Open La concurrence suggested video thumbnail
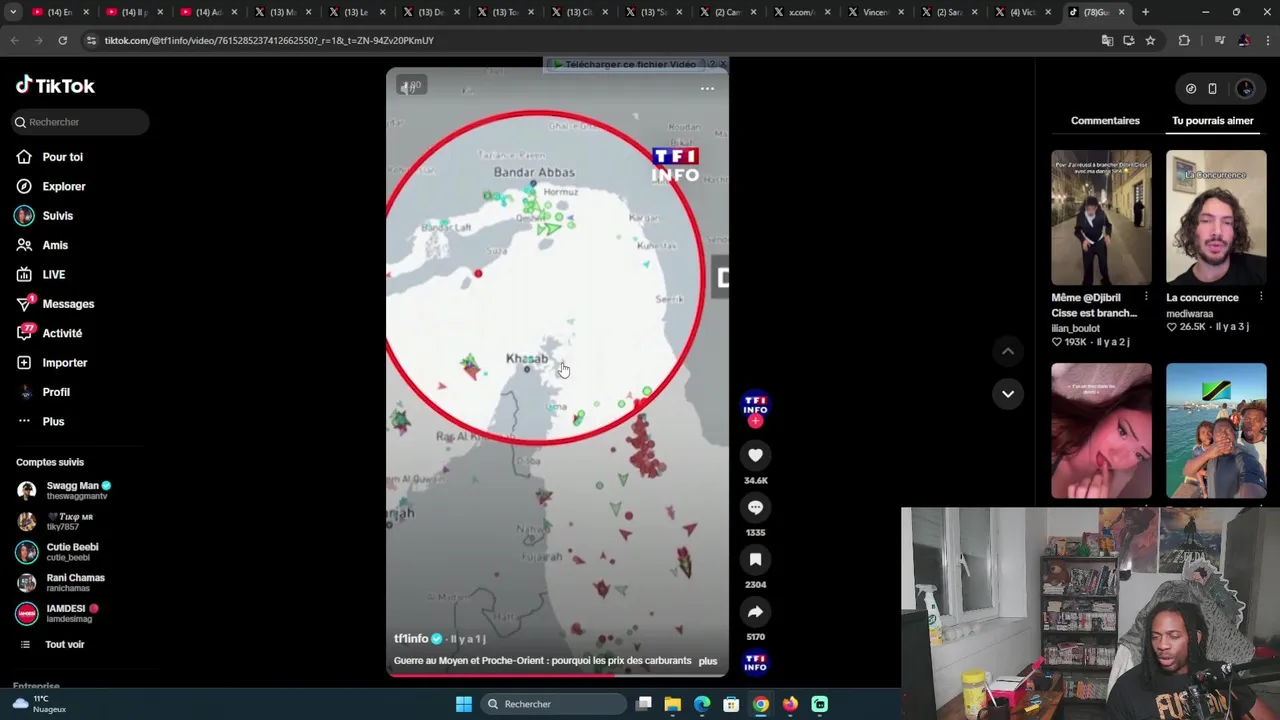Viewport: 1280px width, 720px height. tap(1216, 218)
